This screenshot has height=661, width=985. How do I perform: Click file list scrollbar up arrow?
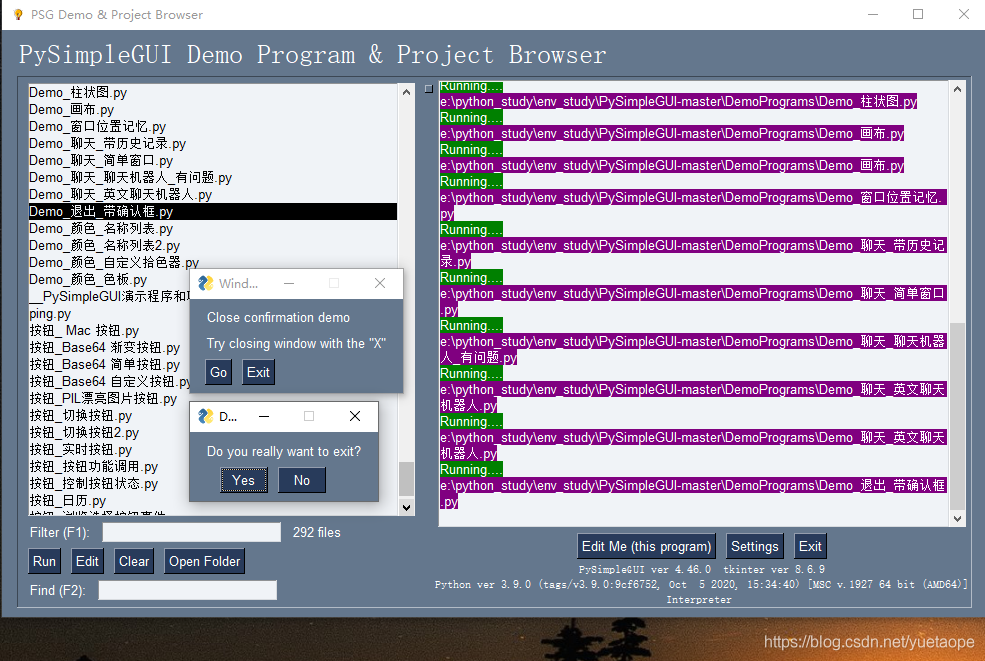coord(406,92)
